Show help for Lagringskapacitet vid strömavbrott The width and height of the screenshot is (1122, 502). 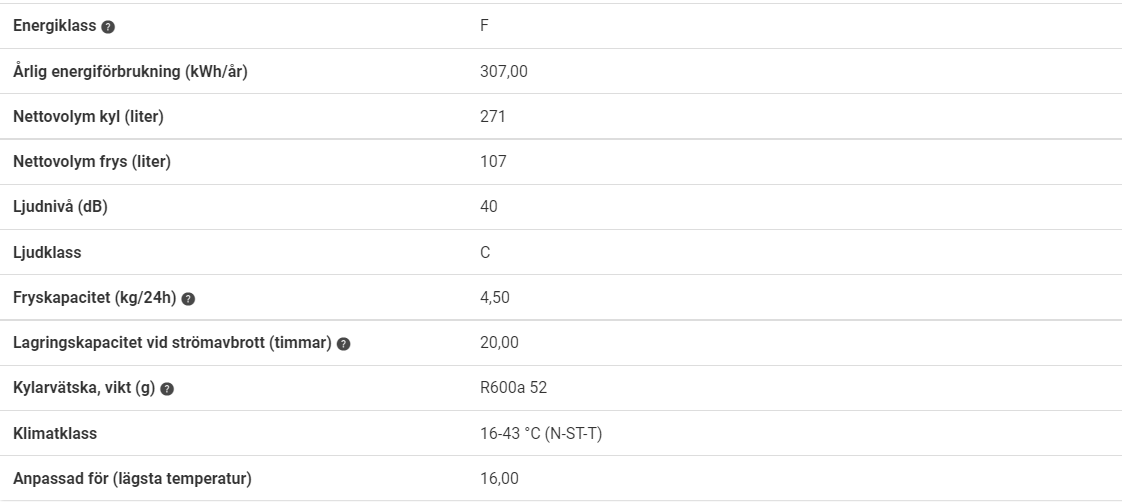[x=343, y=344]
